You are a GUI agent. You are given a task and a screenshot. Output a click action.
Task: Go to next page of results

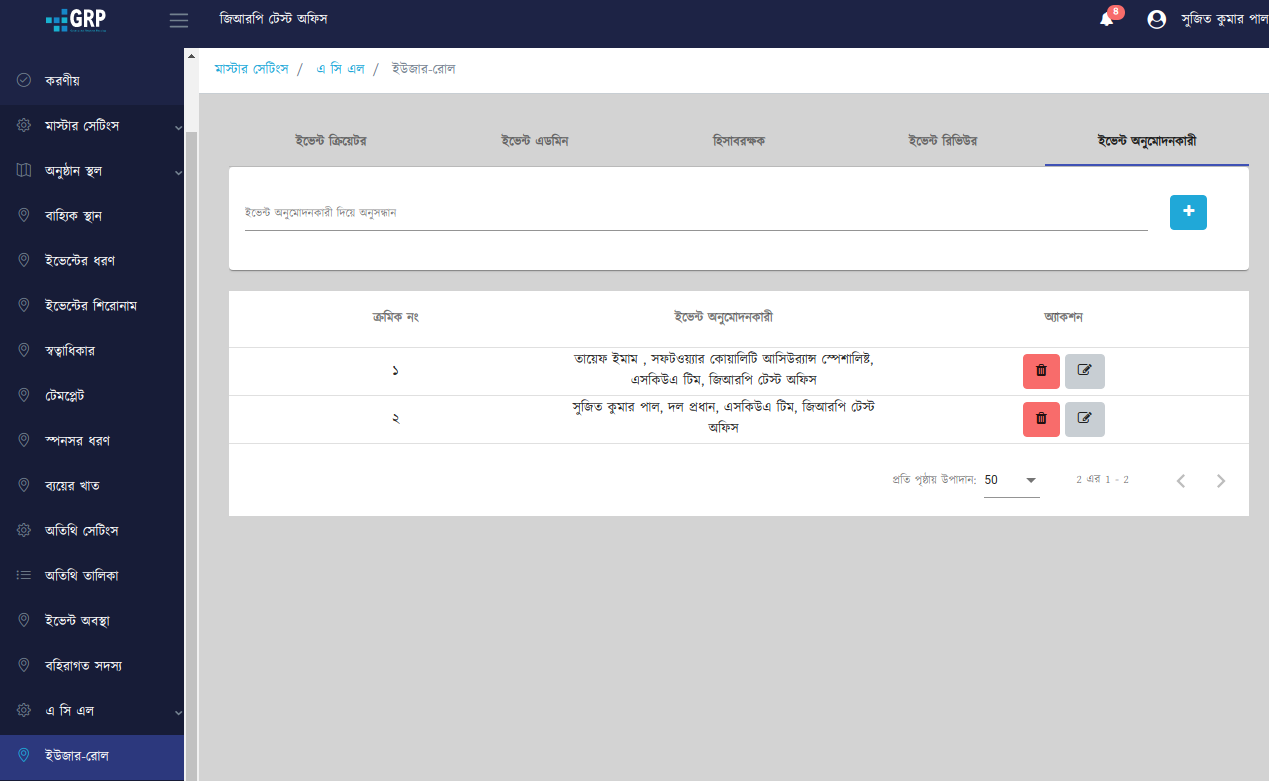(x=1220, y=481)
